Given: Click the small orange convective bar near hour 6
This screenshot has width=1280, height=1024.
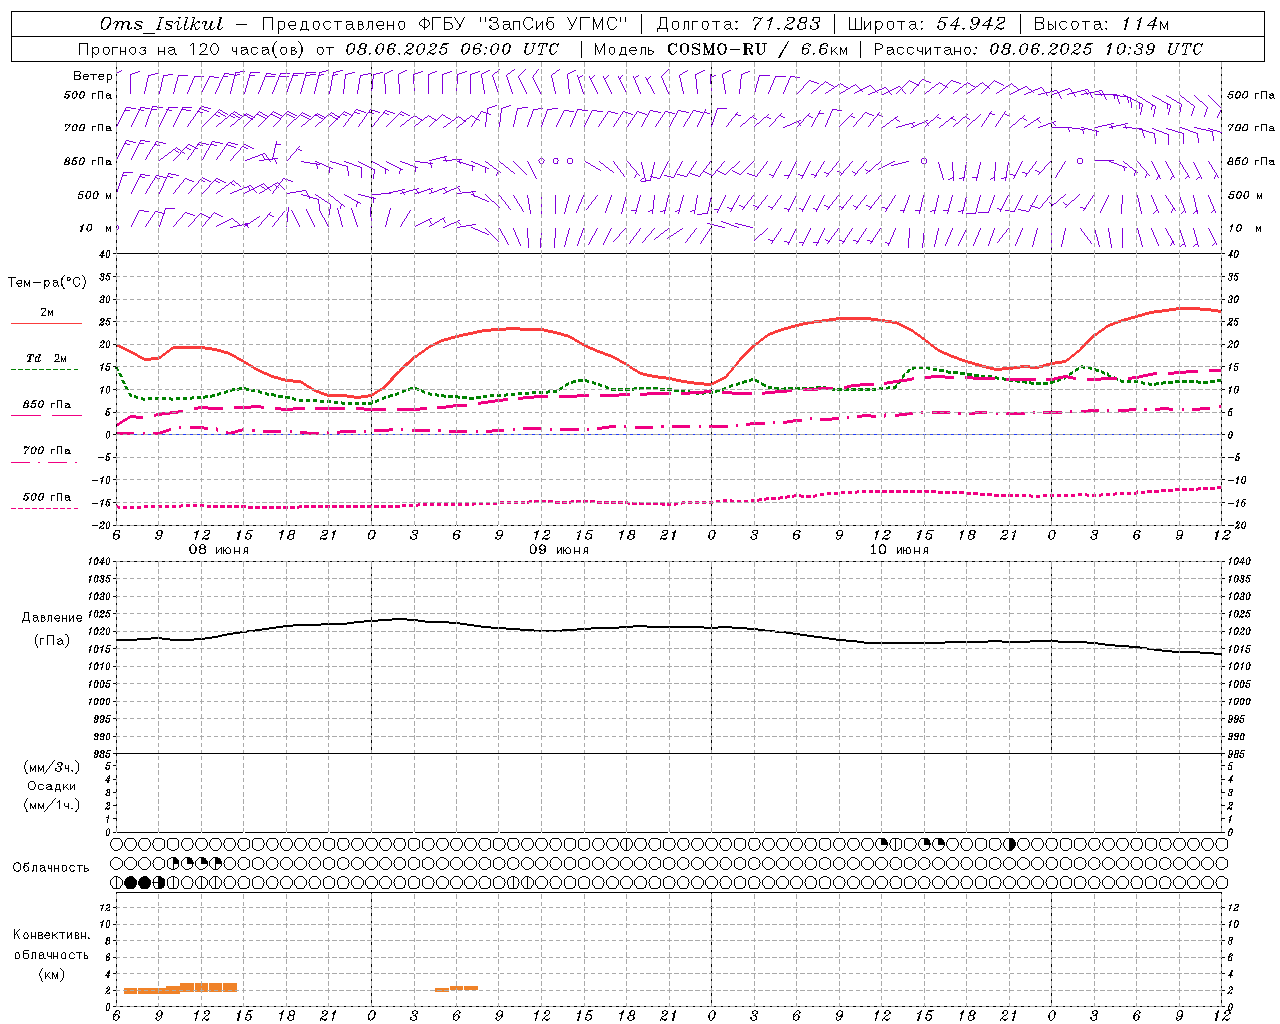Looking at the screenshot, I should click(456, 988).
